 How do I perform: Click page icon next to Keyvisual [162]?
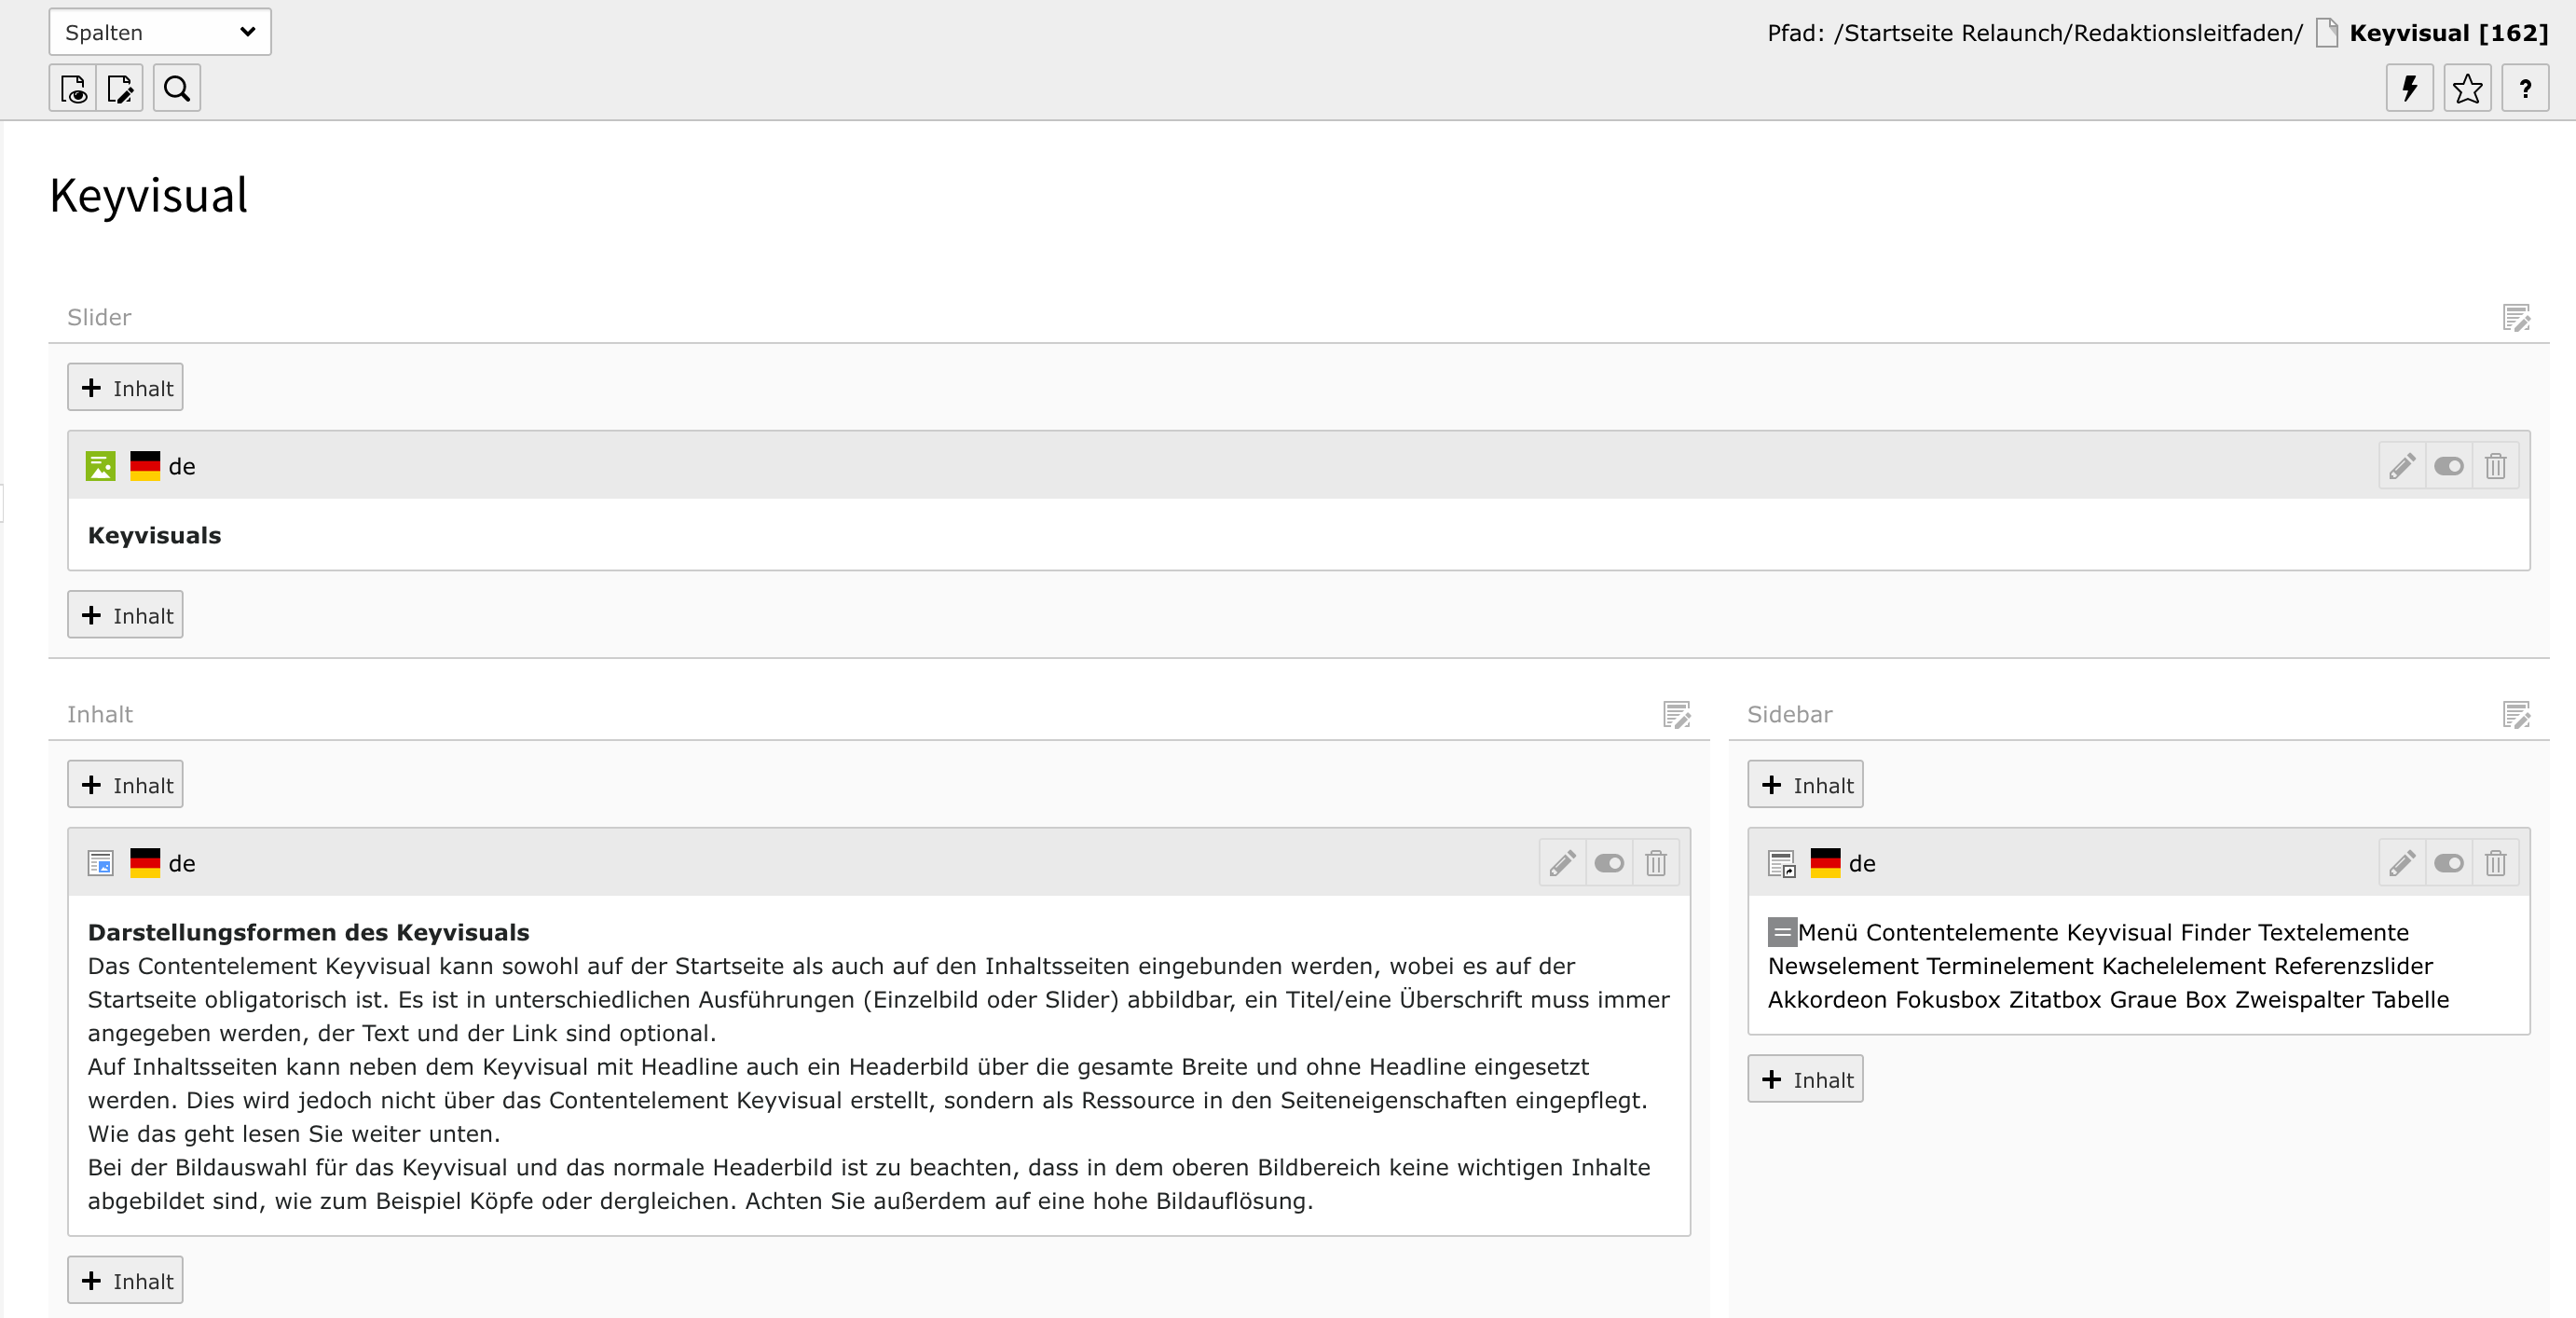click(2327, 33)
